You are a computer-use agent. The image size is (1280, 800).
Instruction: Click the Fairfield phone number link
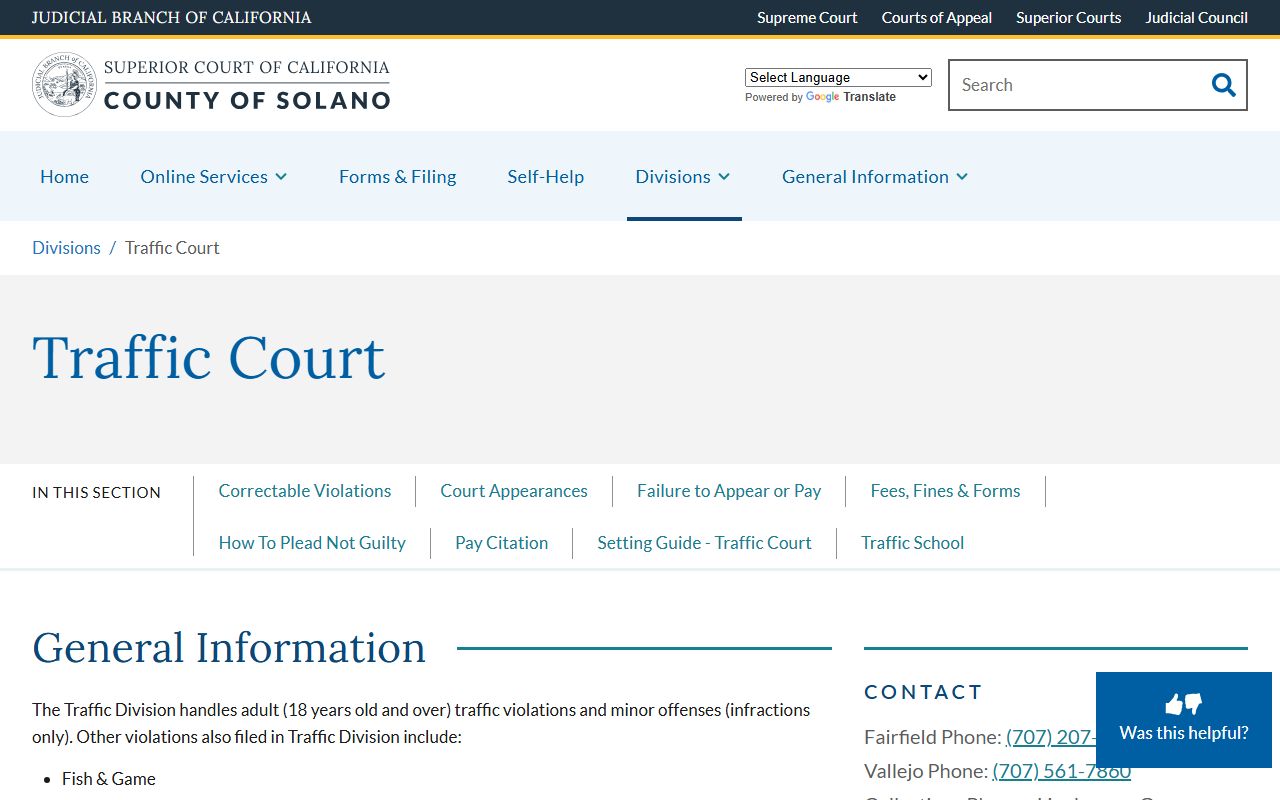1050,737
